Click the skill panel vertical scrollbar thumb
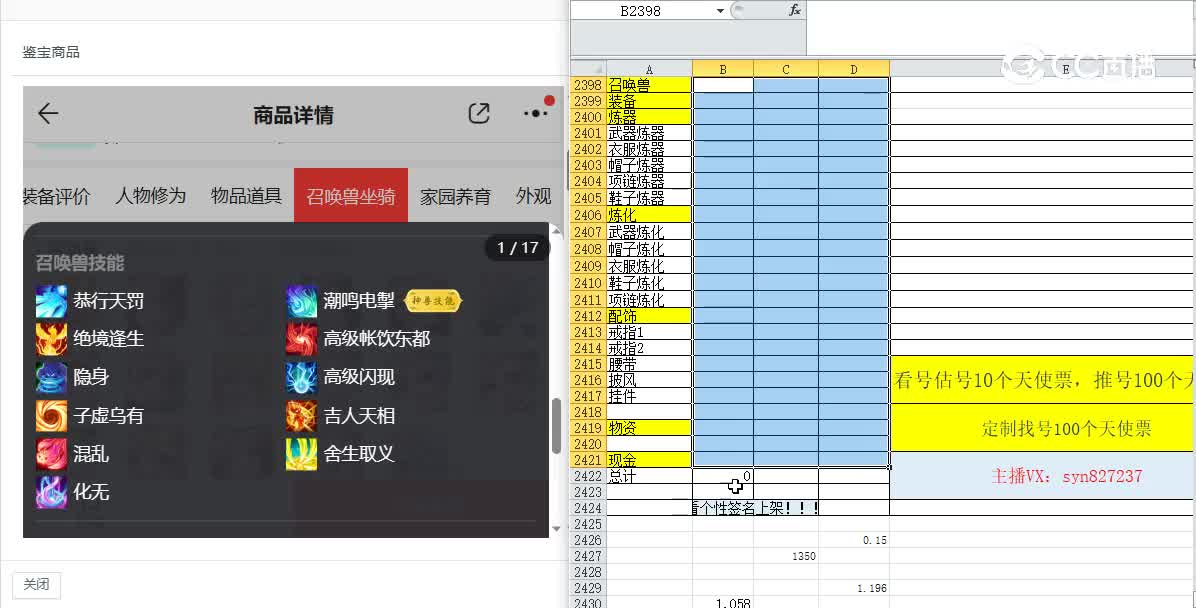1196x608 pixels. [x=556, y=427]
